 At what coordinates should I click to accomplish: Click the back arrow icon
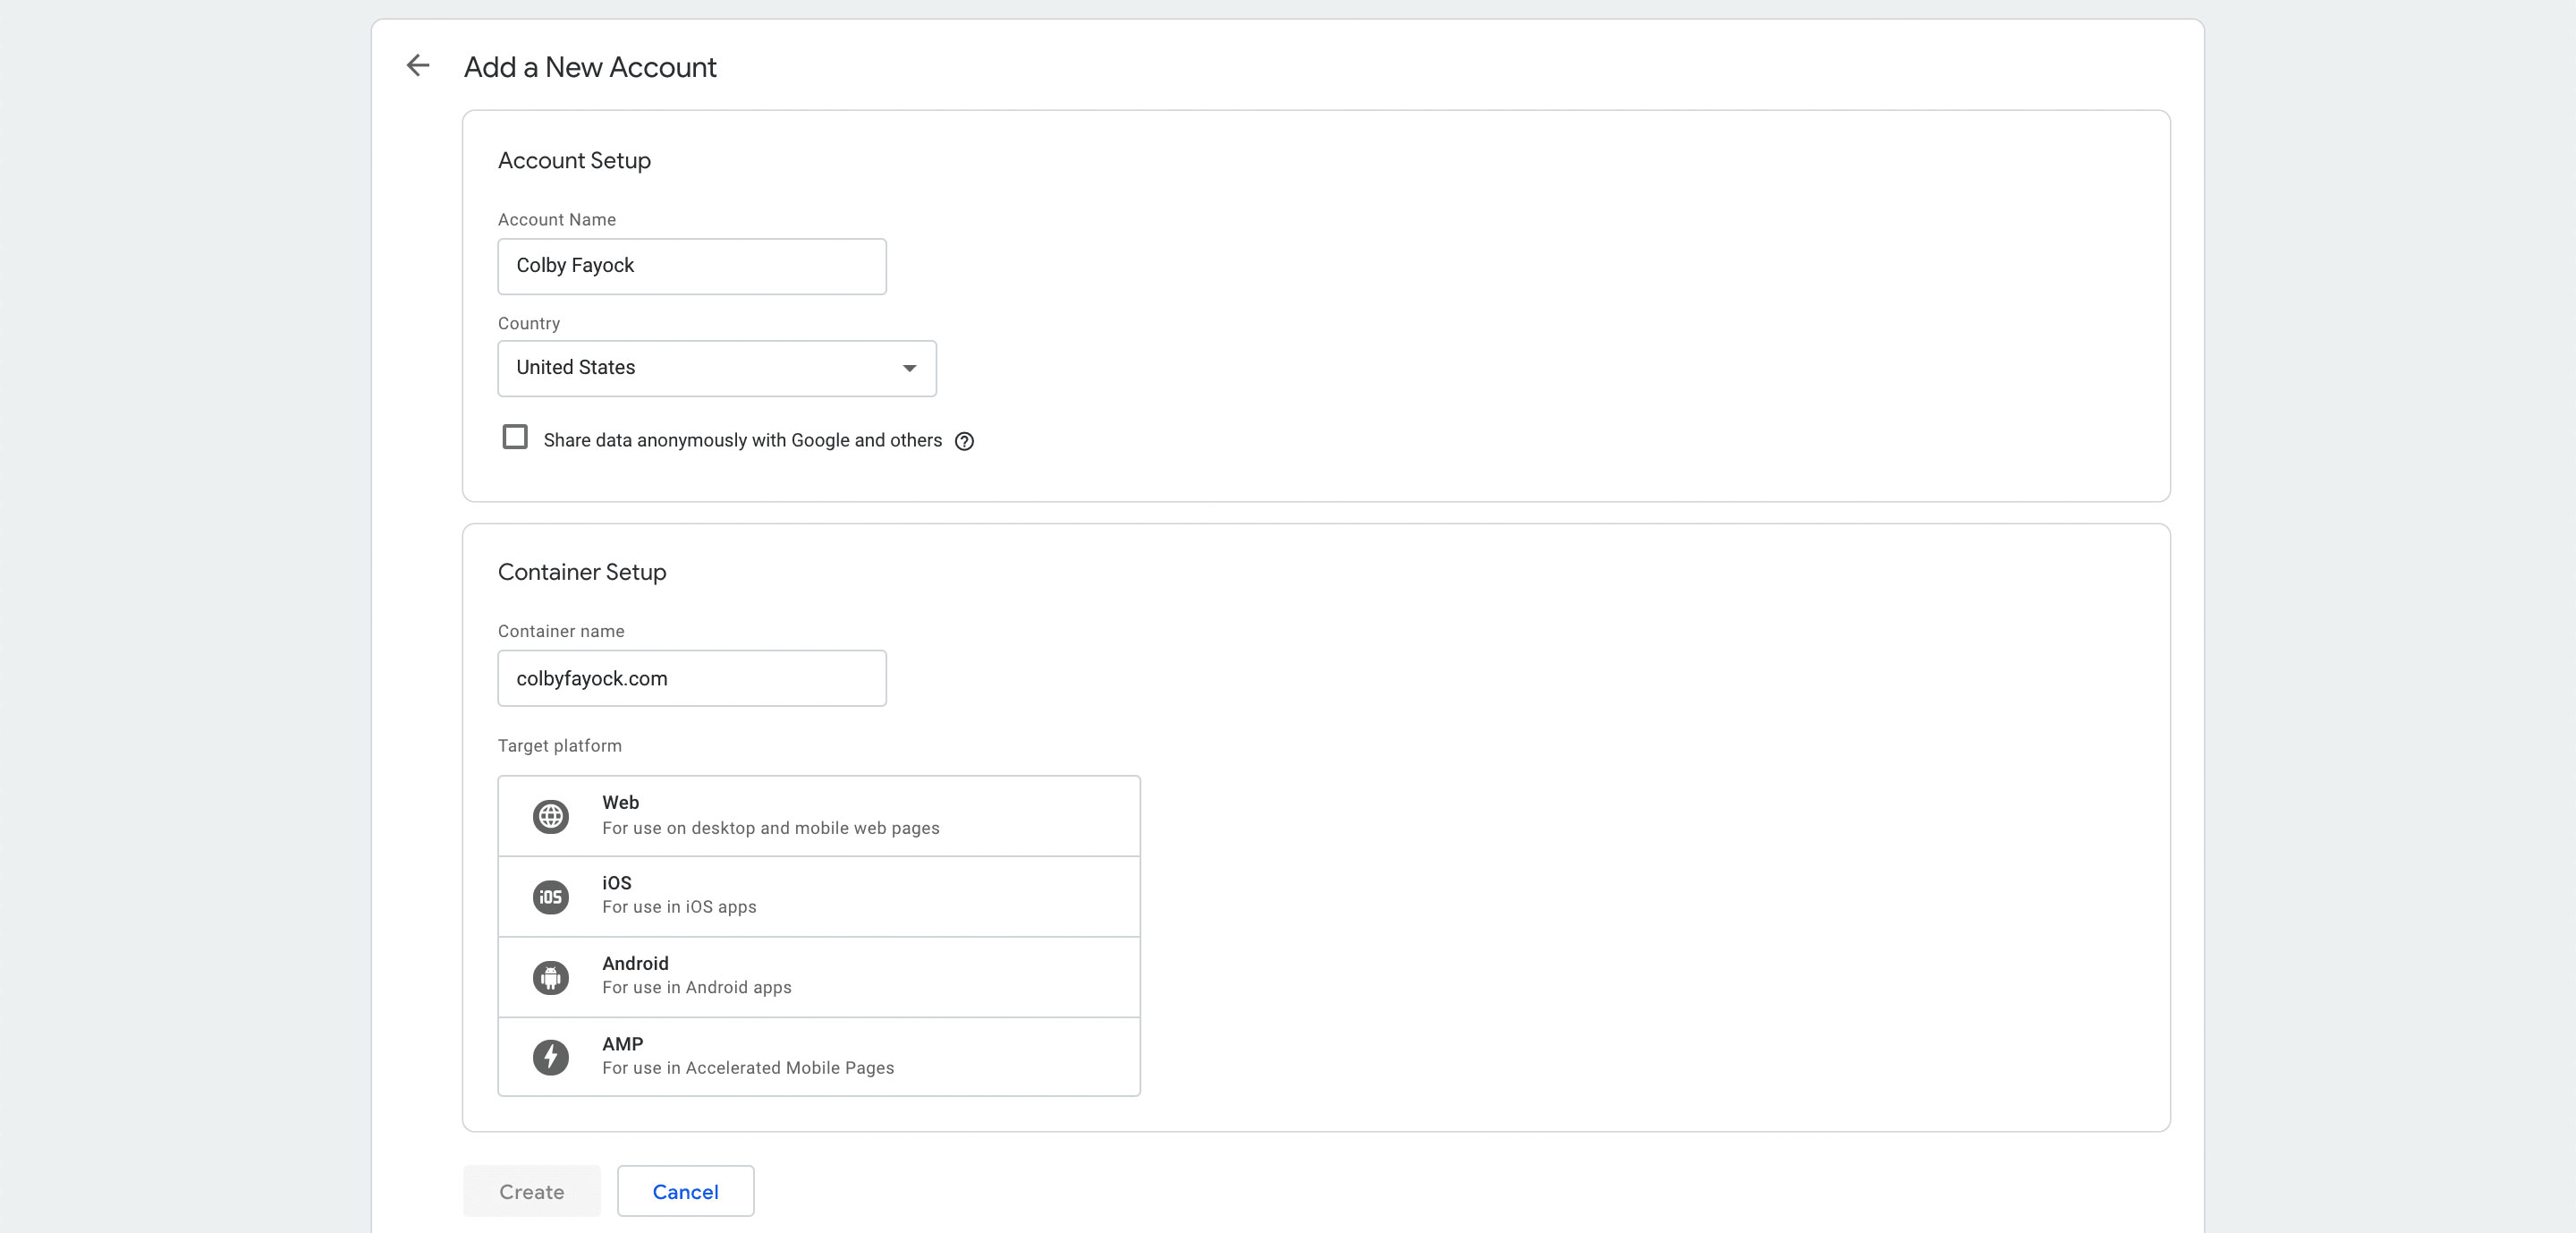(418, 66)
